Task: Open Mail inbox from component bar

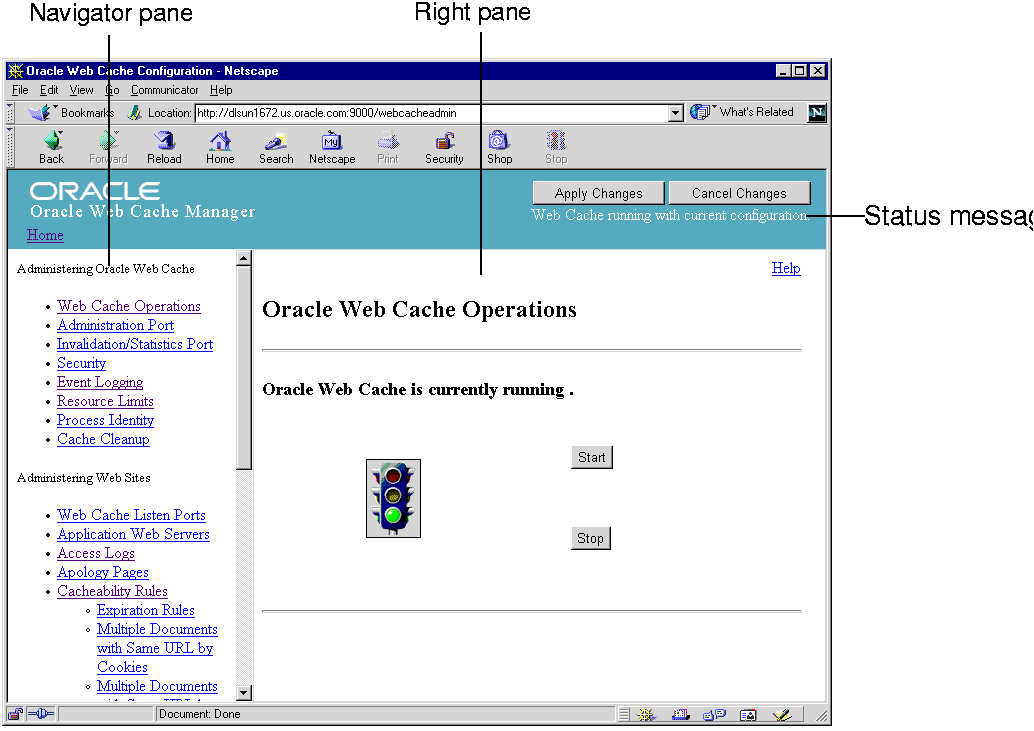Action: click(x=680, y=714)
